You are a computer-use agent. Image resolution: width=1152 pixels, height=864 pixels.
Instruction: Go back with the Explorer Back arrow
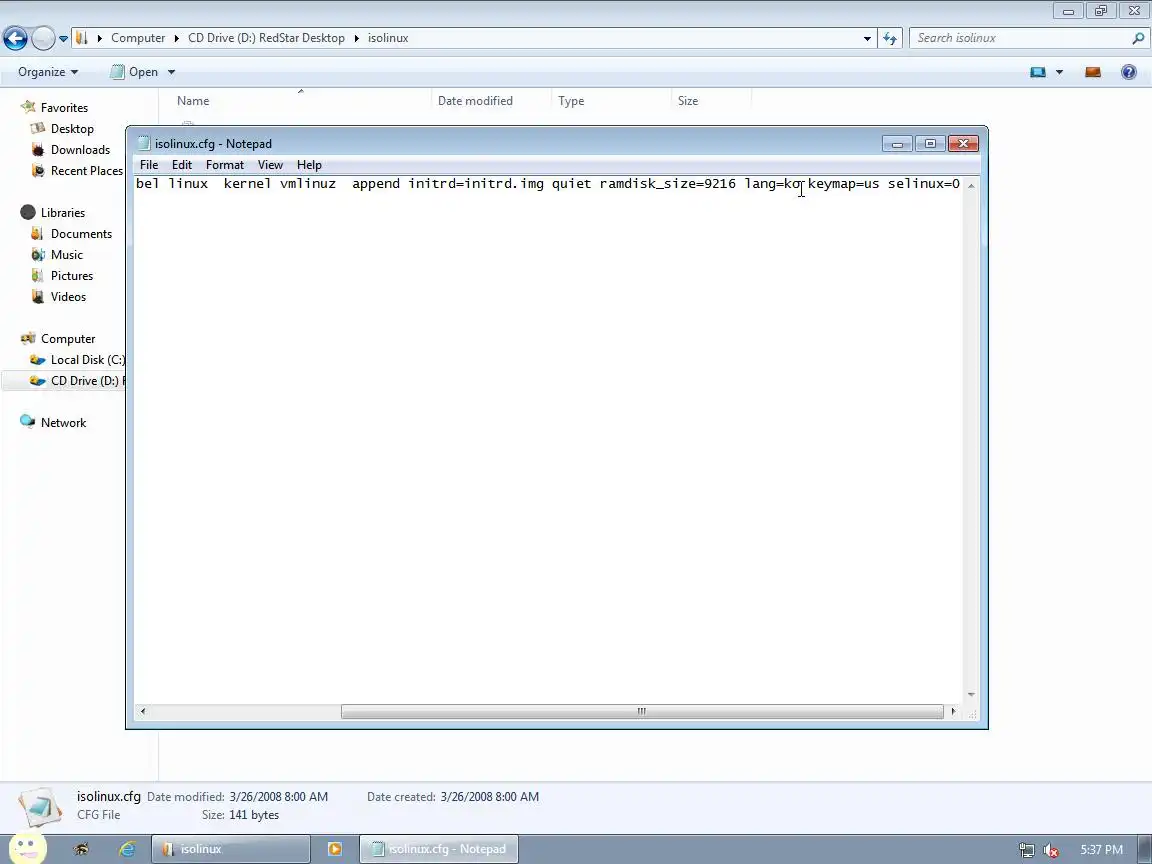pyautogui.click(x=15, y=38)
